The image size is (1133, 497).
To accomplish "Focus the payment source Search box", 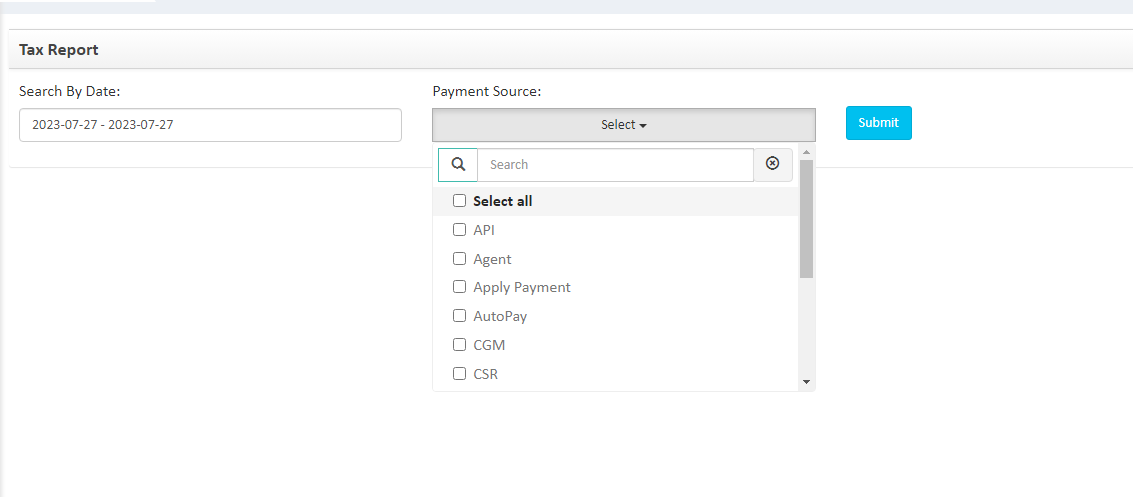I will (616, 165).
